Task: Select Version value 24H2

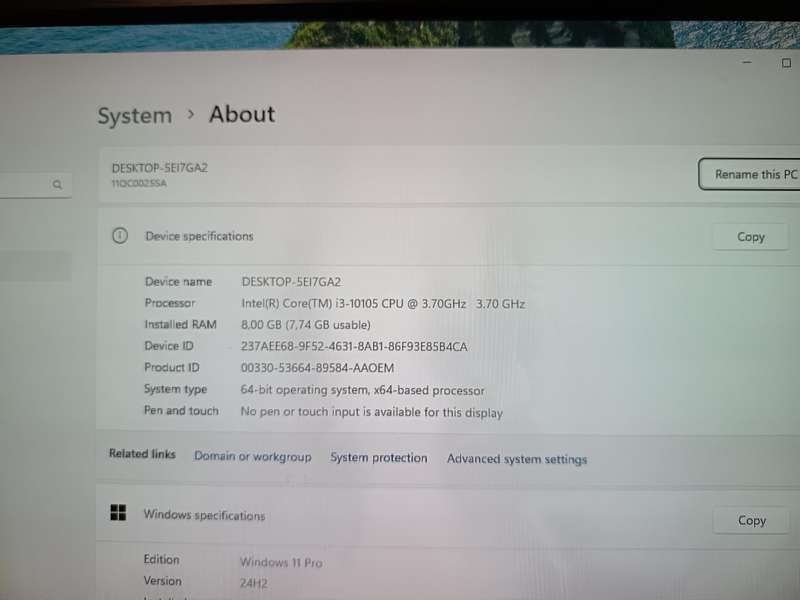Action: click(x=254, y=583)
